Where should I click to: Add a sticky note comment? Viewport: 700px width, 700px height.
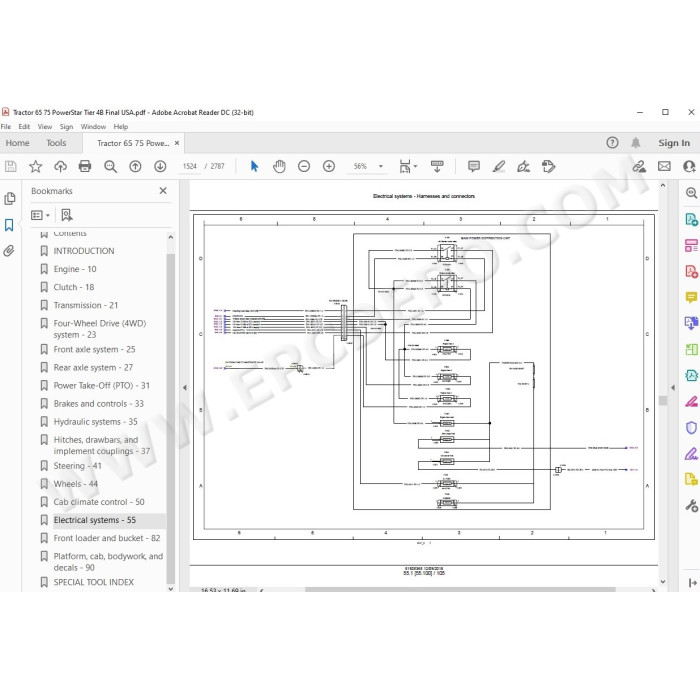click(x=474, y=167)
